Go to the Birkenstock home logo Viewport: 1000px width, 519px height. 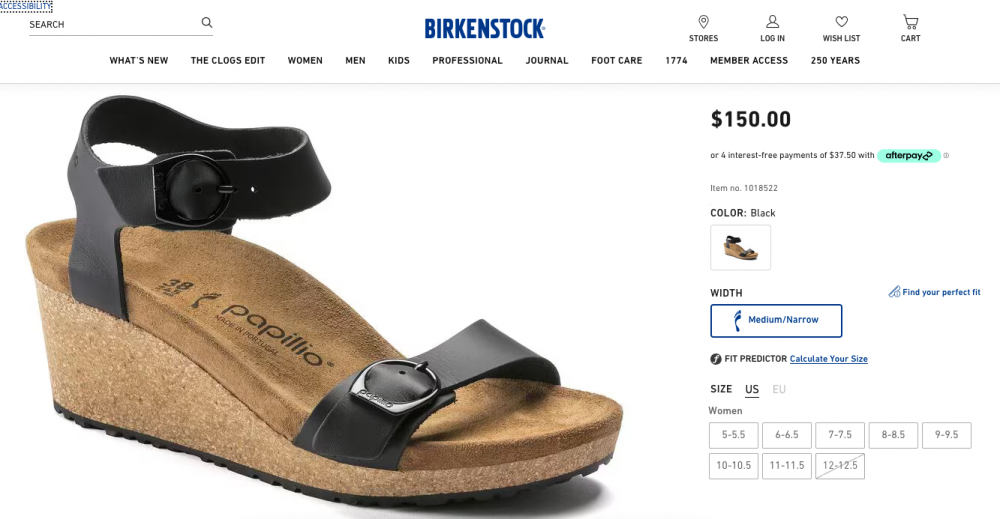485,29
